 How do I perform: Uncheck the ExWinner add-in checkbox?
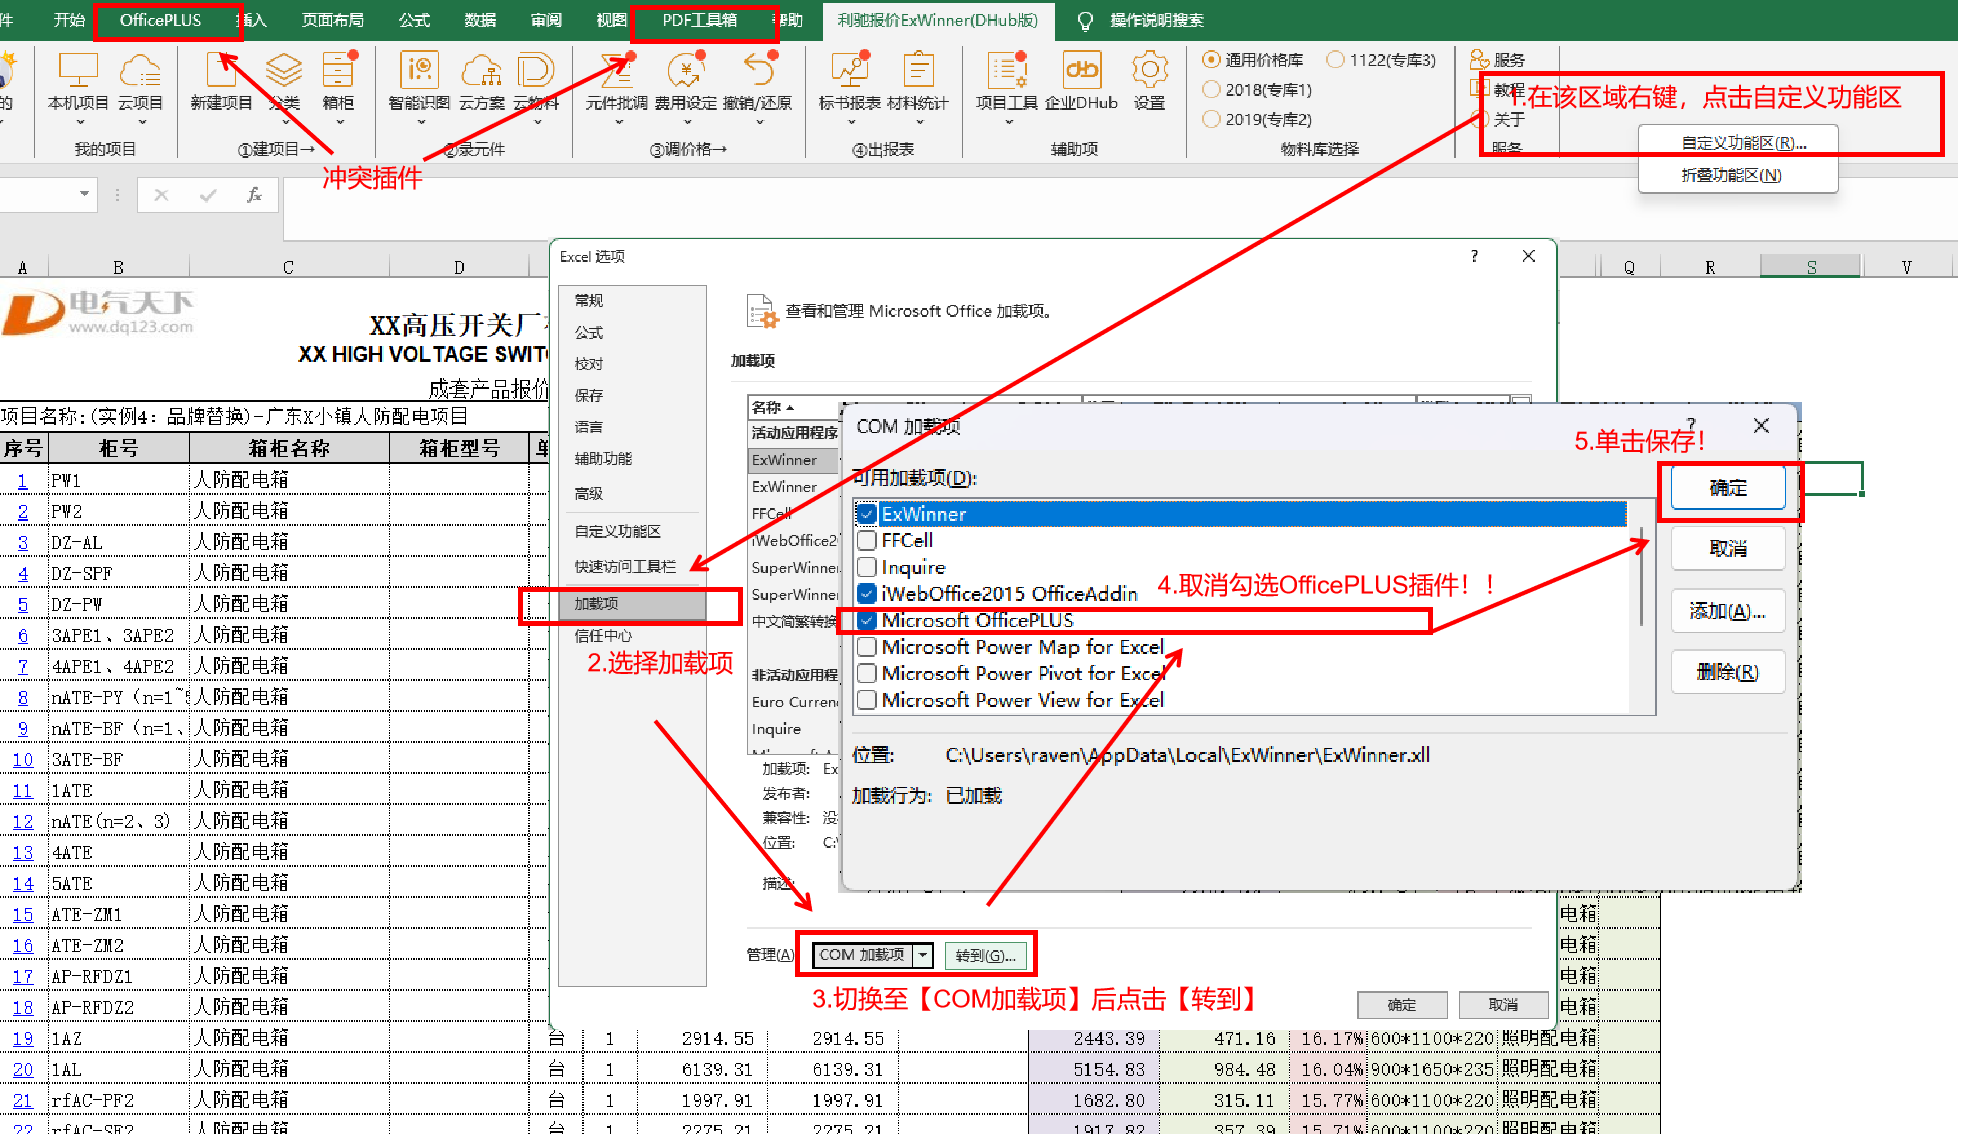(x=867, y=514)
